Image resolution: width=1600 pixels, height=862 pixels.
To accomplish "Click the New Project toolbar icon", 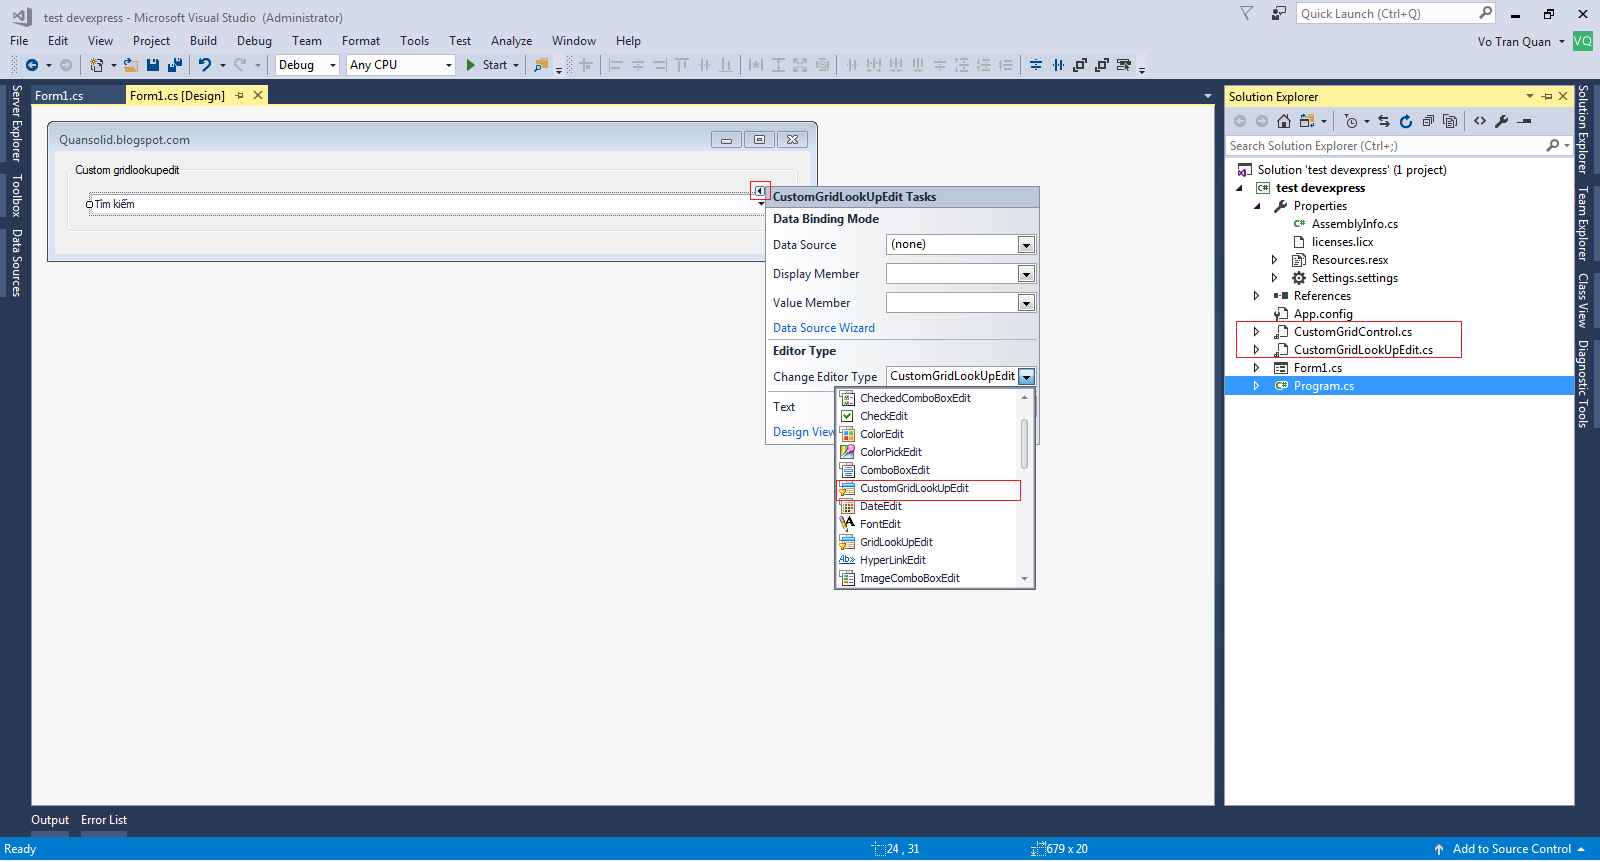I will coord(96,65).
